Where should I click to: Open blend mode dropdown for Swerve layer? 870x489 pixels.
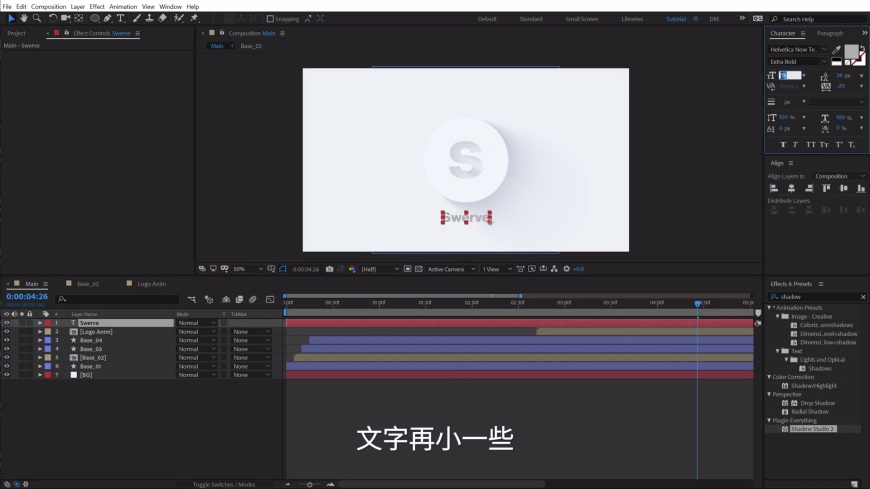(196, 323)
